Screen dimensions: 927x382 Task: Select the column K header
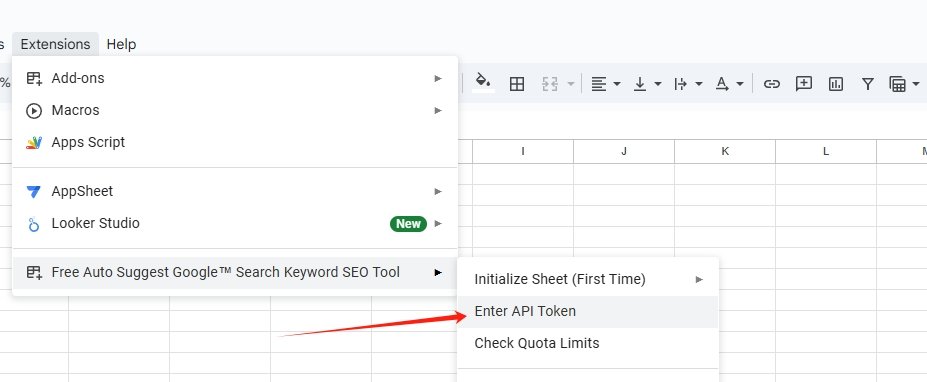click(x=725, y=151)
